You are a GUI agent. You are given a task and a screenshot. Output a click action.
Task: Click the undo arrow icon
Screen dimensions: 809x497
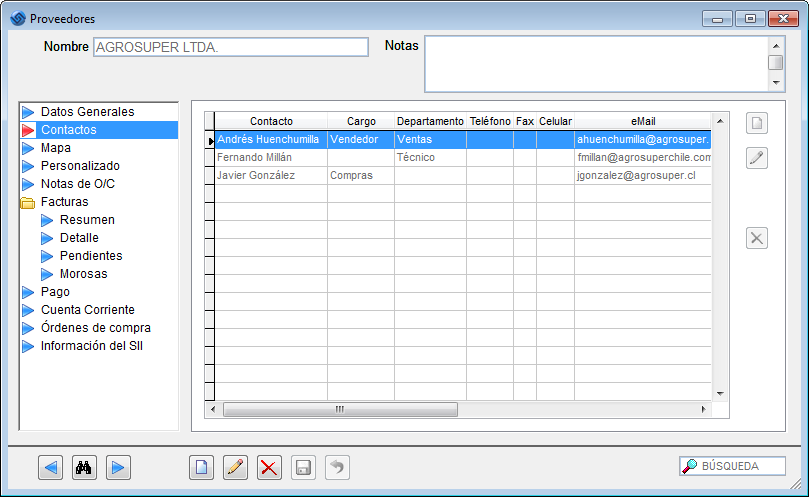point(337,468)
